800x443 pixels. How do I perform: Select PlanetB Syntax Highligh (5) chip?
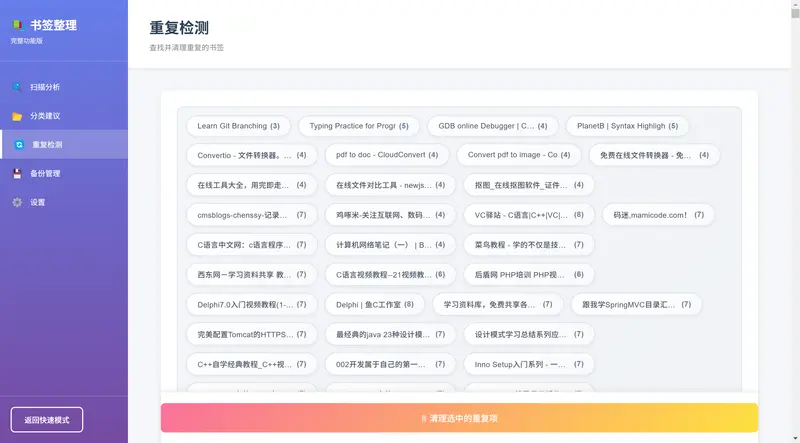tap(627, 126)
